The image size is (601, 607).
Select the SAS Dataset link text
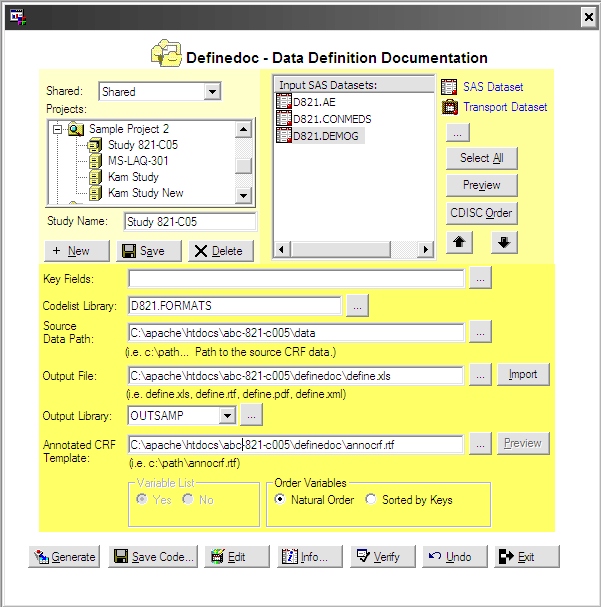(493, 87)
